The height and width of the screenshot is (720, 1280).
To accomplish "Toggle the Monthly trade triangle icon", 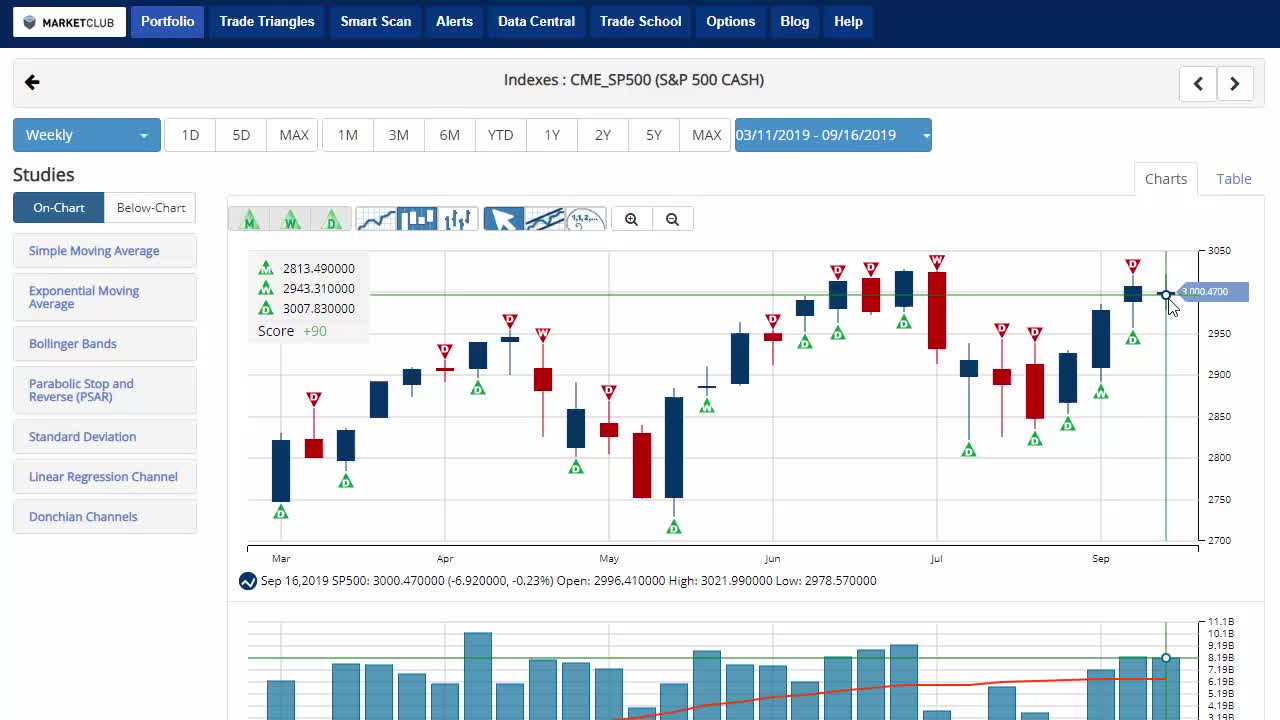I will [249, 219].
